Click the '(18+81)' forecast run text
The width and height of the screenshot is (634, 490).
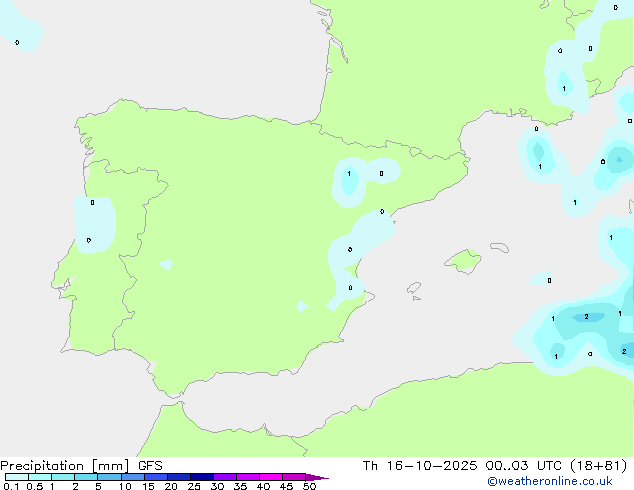(x=598, y=466)
